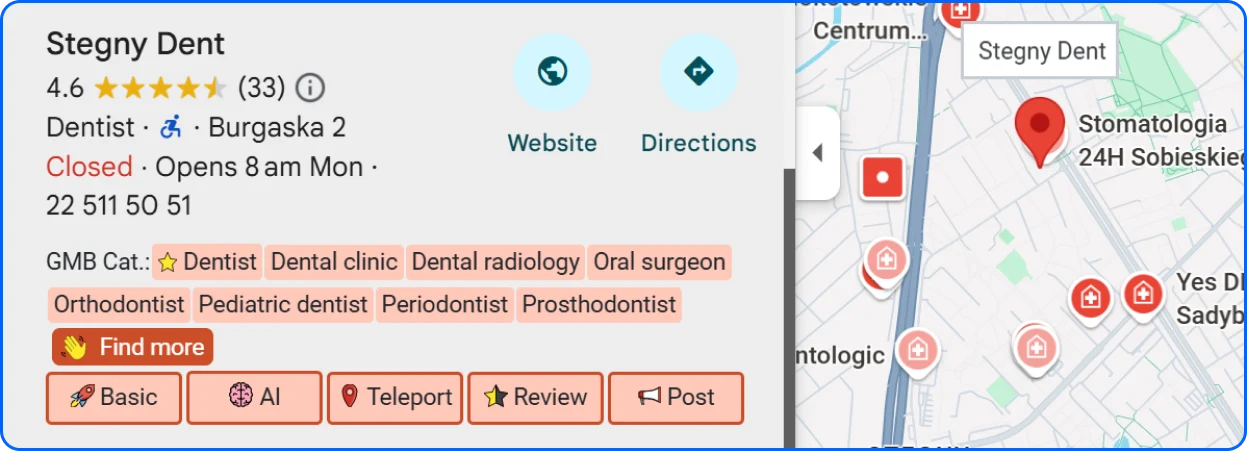Select the hospital marker near Yes Dent
The image size is (1247, 451).
(x=1142, y=294)
